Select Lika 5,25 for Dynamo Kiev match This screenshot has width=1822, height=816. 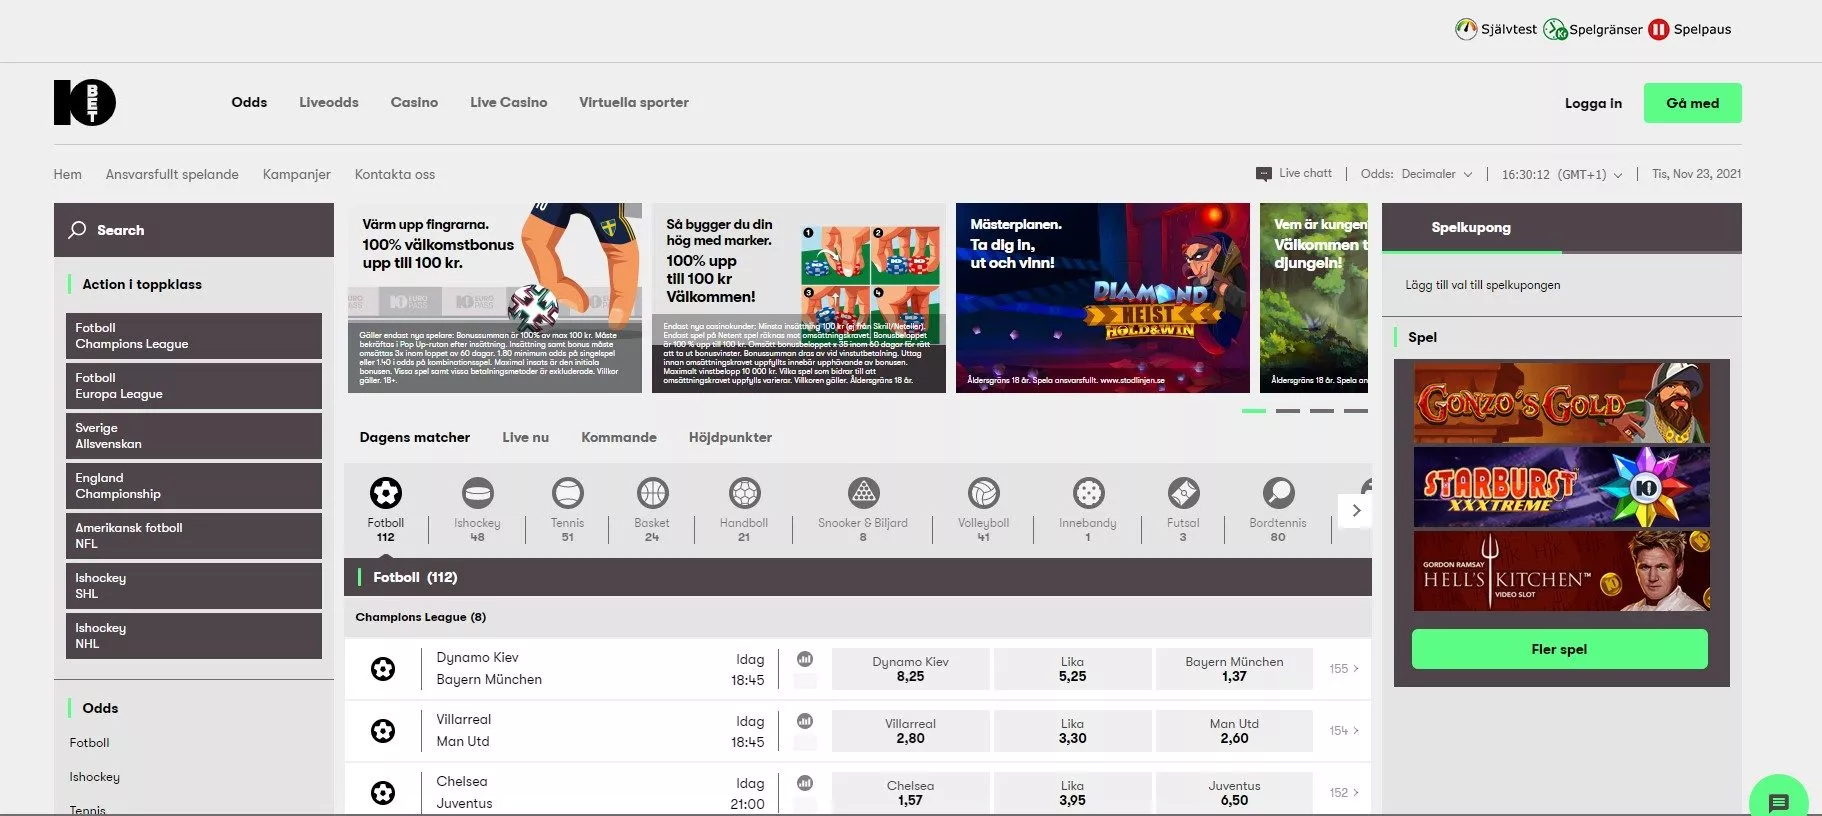(1072, 669)
